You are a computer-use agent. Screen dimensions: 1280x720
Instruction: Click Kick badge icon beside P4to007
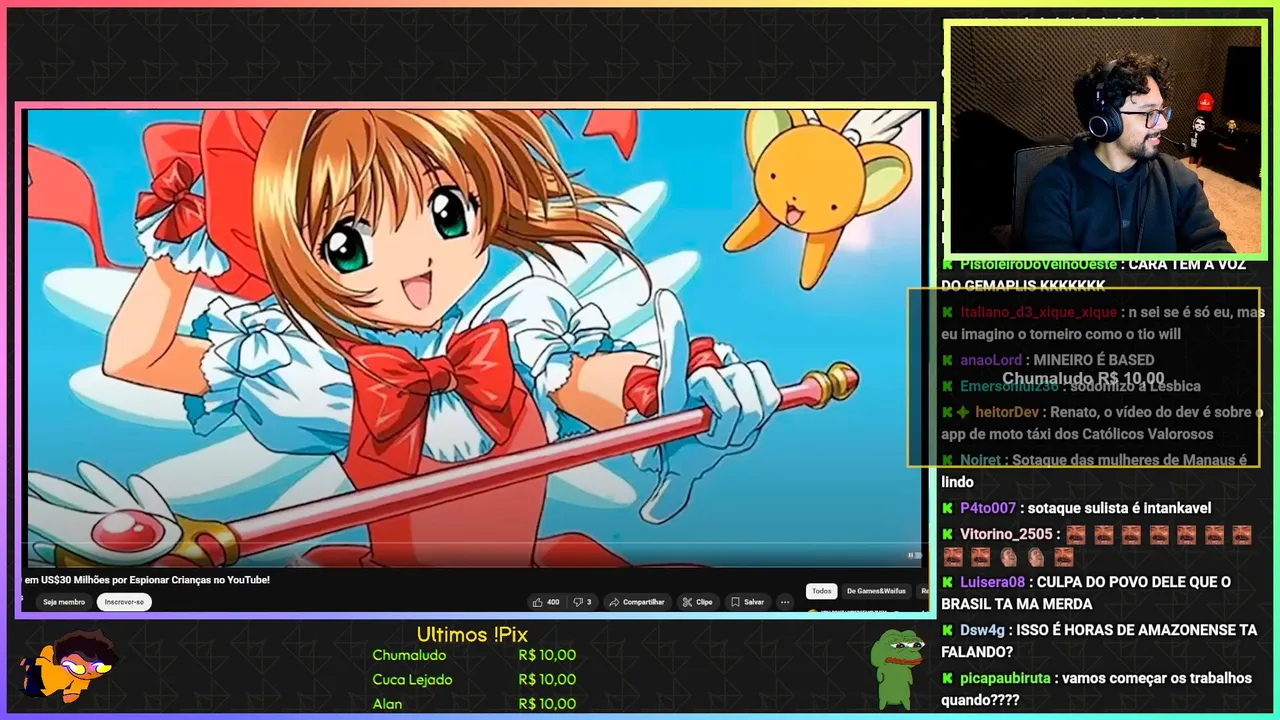(948, 508)
